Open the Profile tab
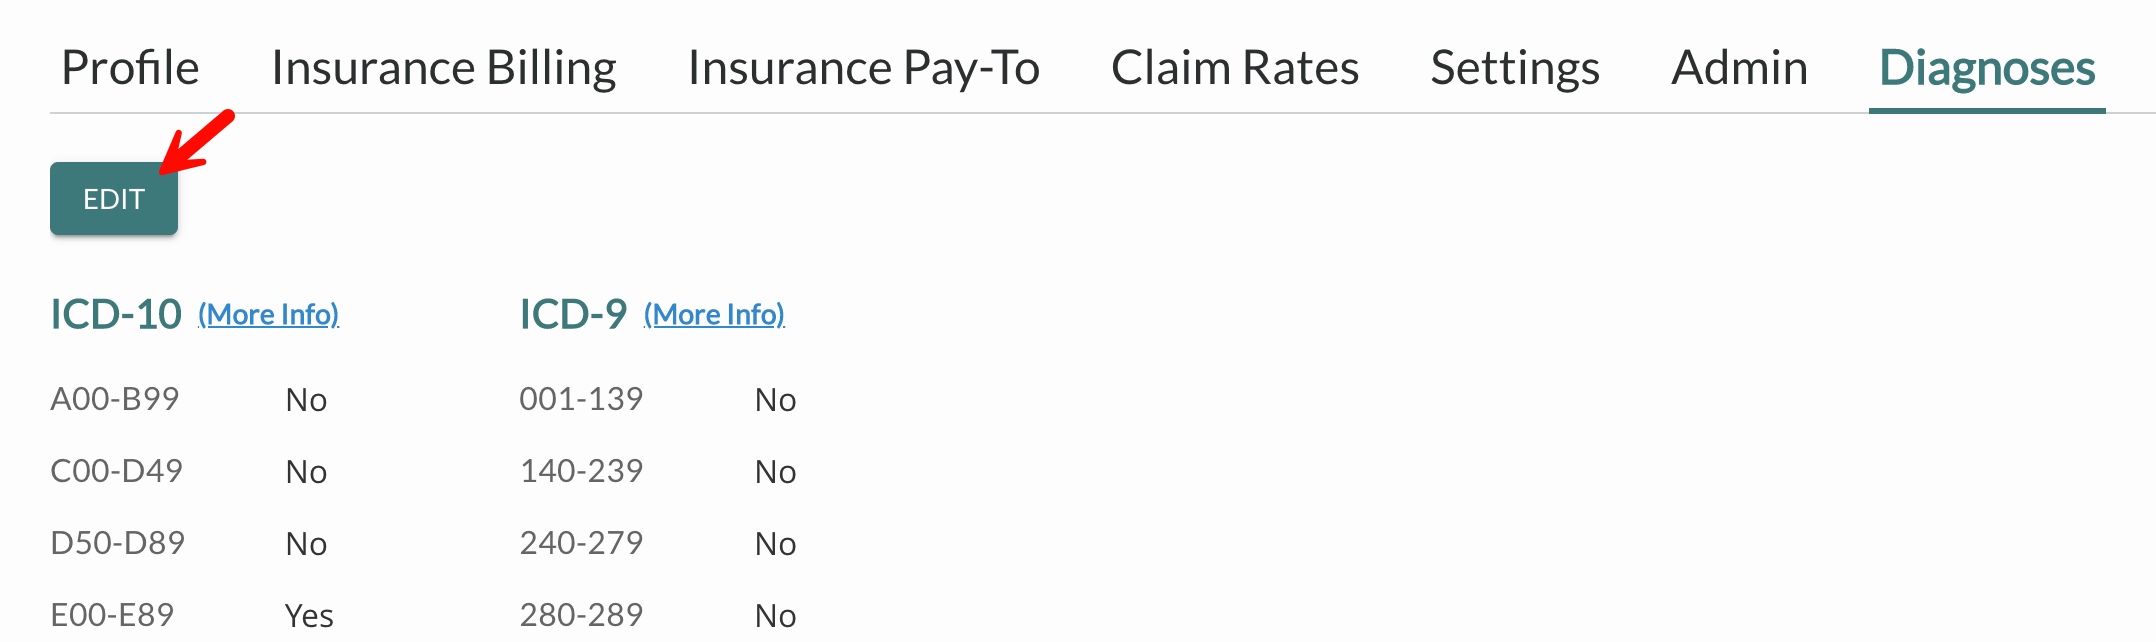This screenshot has height=642, width=2156. pos(130,68)
